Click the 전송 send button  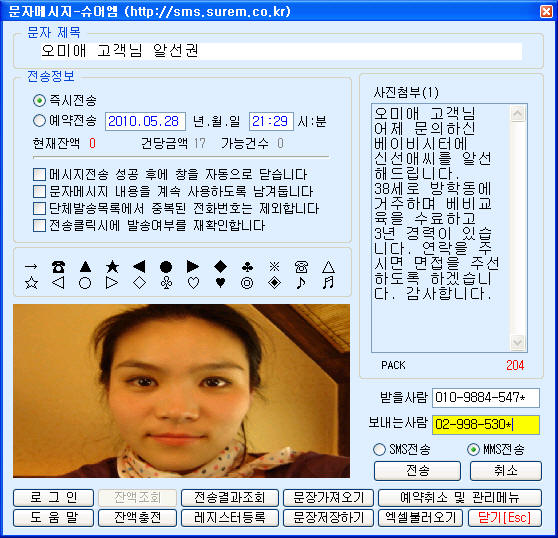417,471
